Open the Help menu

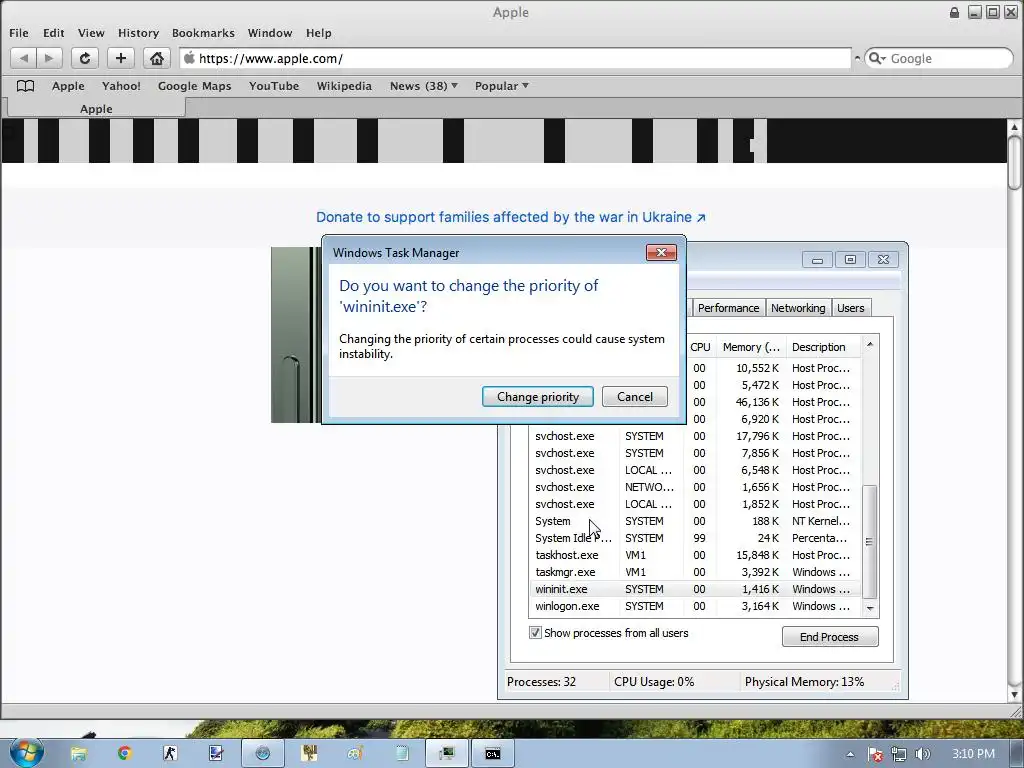[319, 33]
